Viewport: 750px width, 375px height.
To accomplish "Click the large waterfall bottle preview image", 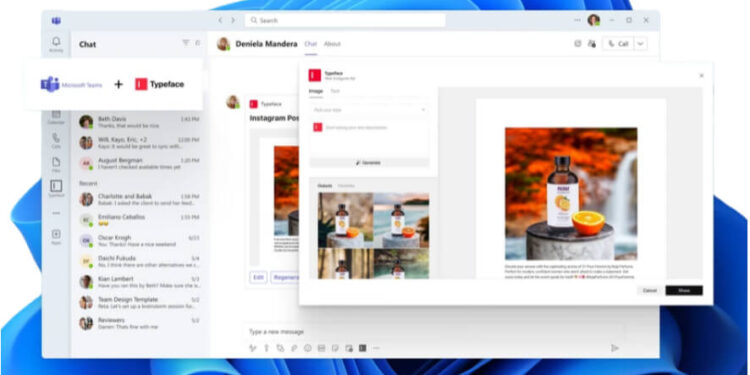I will (x=571, y=194).
